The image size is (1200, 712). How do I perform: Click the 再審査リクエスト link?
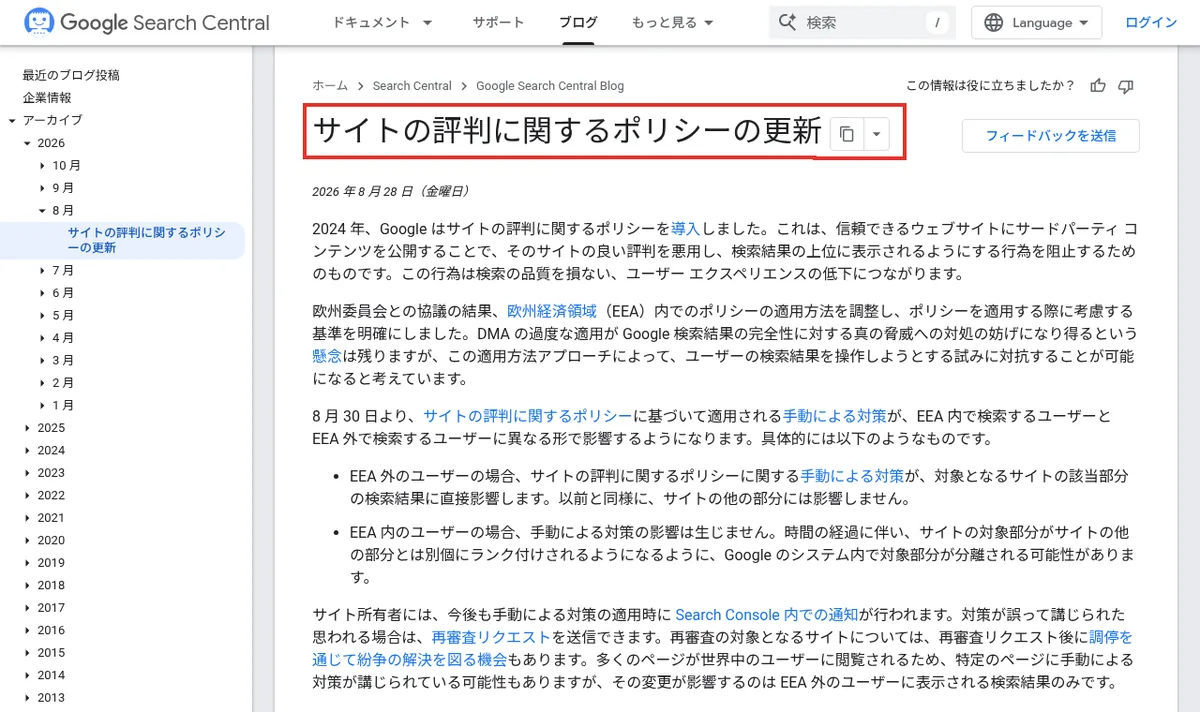click(491, 637)
